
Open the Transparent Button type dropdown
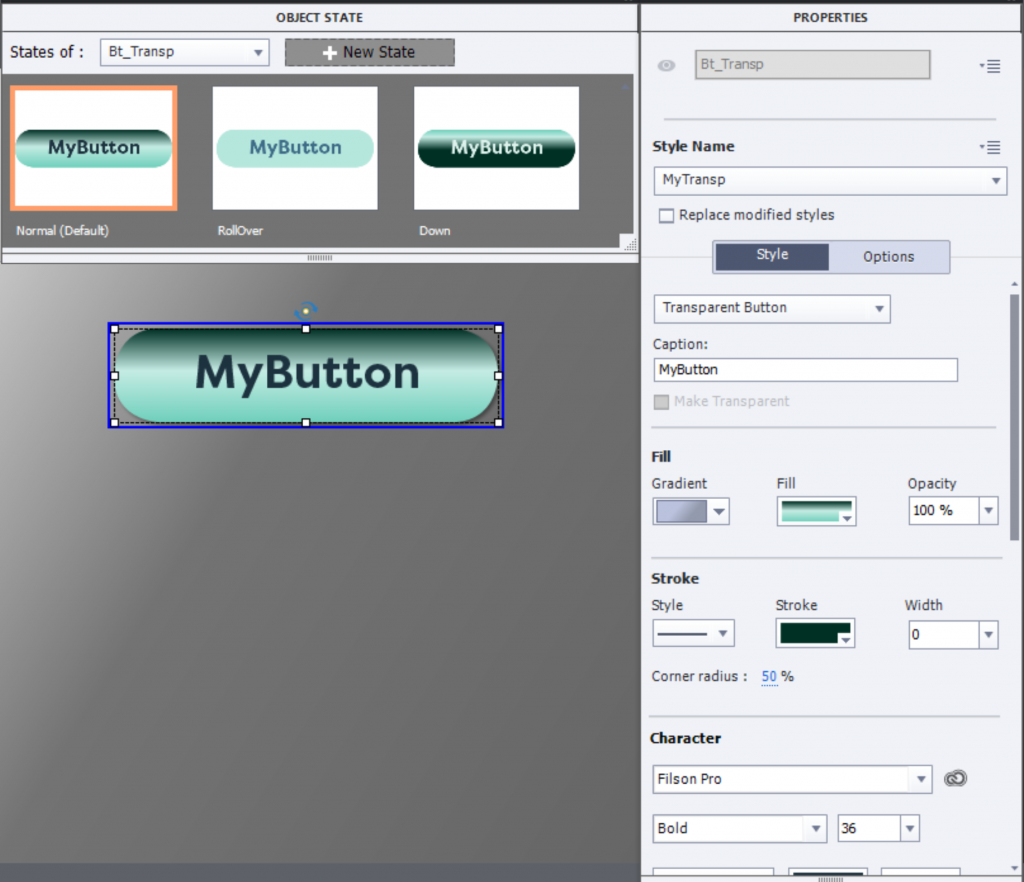coord(771,308)
